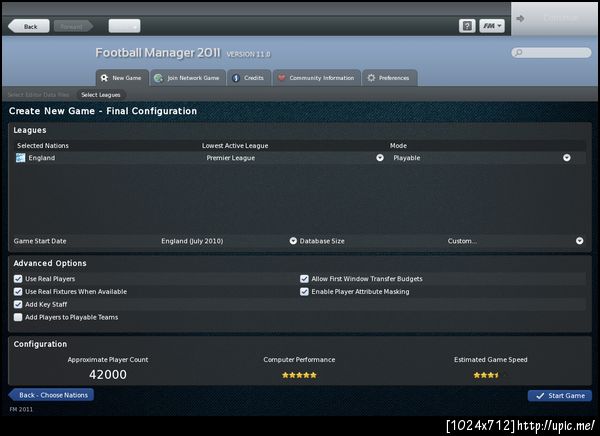Viewport: 600px width, 436px height.
Task: Expand the Database Size dropdown arrow
Action: tap(580, 241)
